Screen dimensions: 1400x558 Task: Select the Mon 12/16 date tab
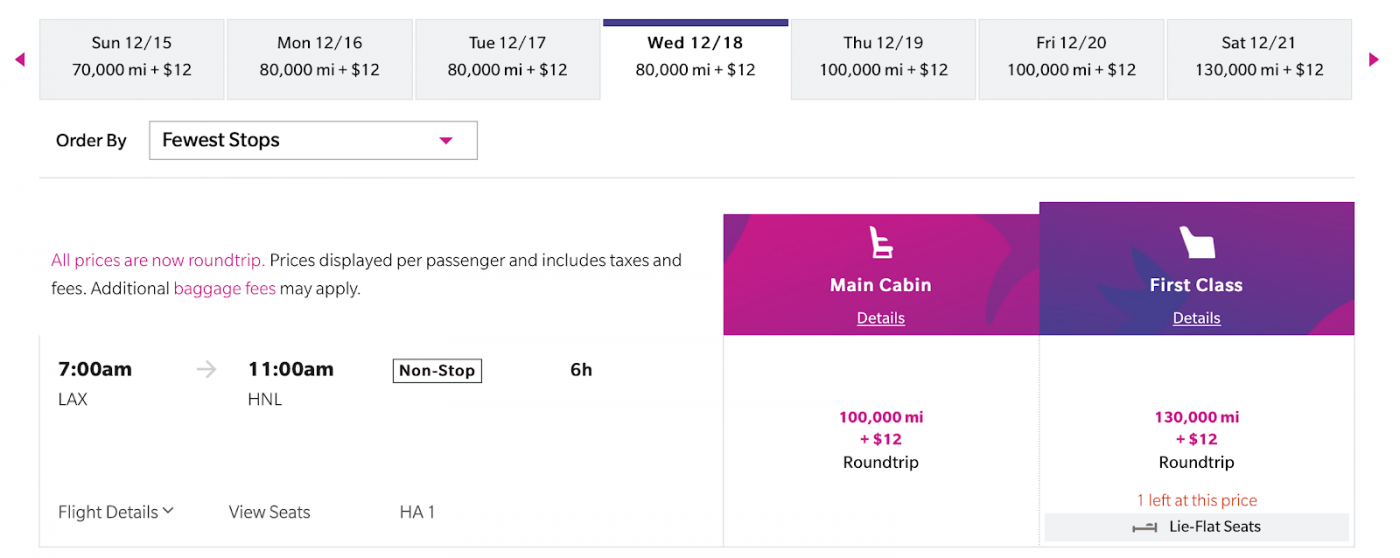pyautogui.click(x=320, y=57)
